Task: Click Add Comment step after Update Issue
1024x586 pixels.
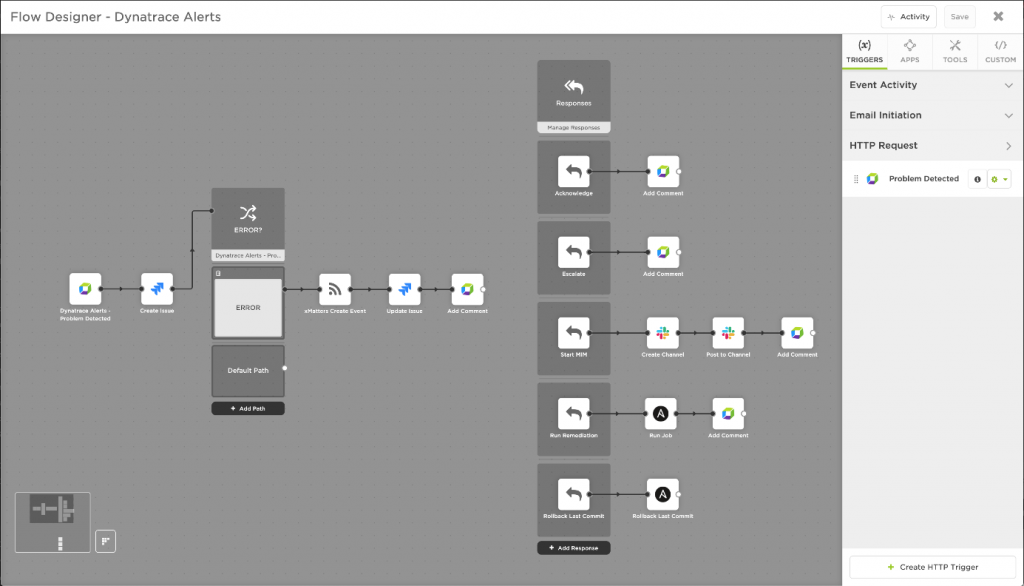Action: [468, 289]
